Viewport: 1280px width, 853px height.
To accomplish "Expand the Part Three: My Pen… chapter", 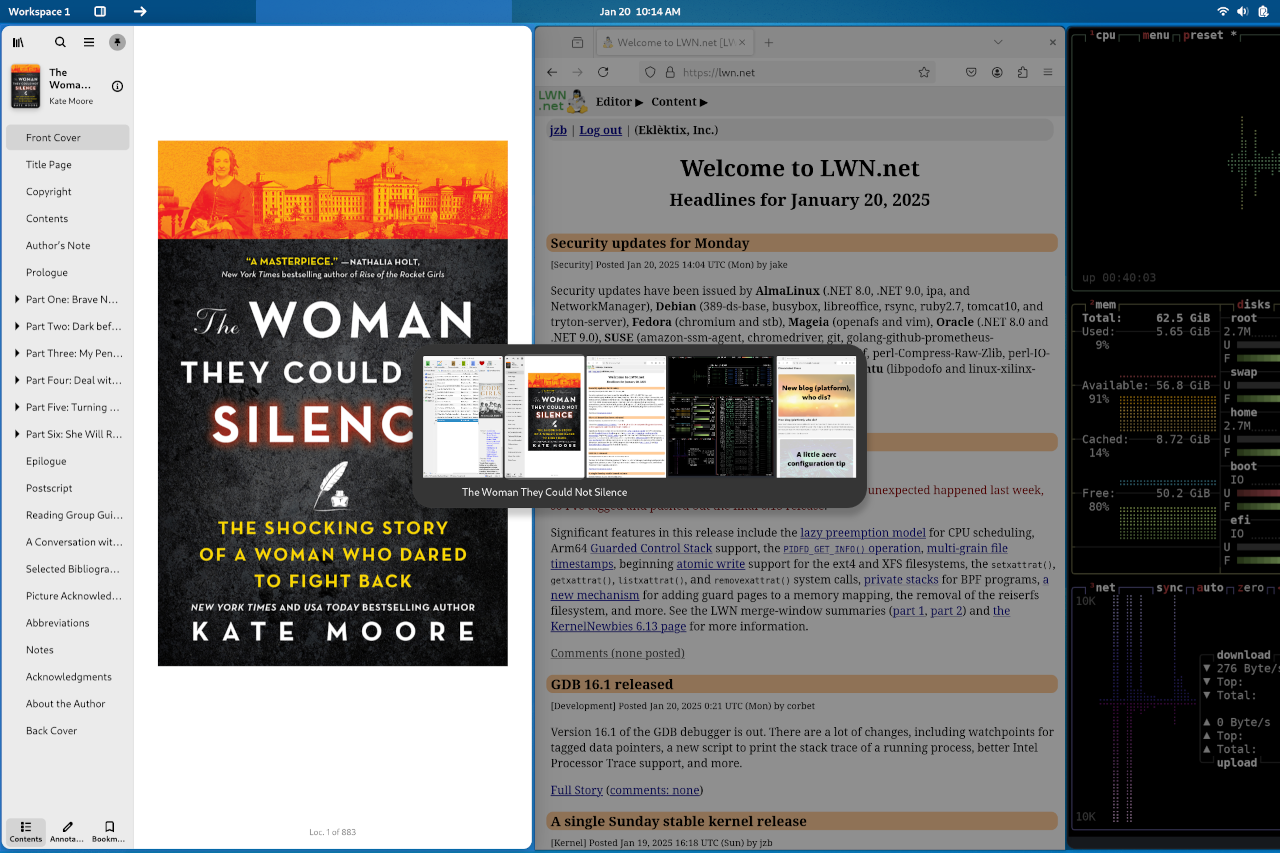I will click(x=17, y=353).
